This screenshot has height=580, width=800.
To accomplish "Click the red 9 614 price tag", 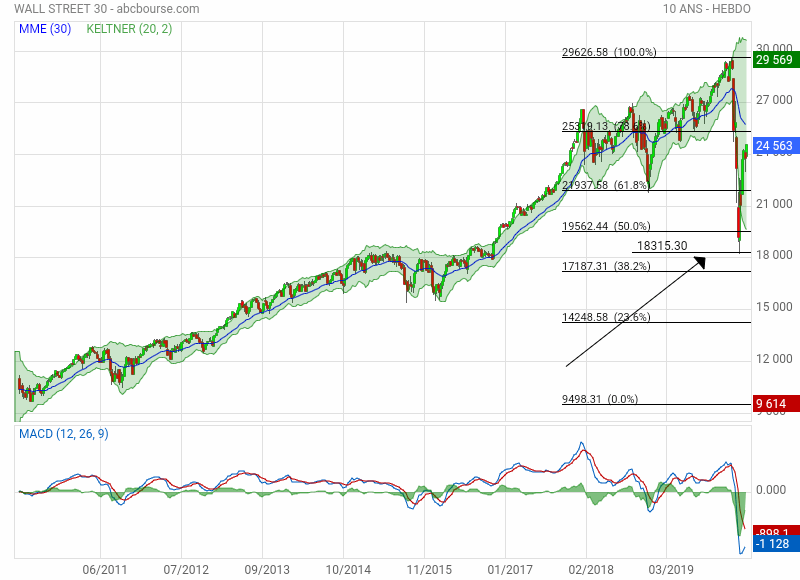I will click(776, 404).
